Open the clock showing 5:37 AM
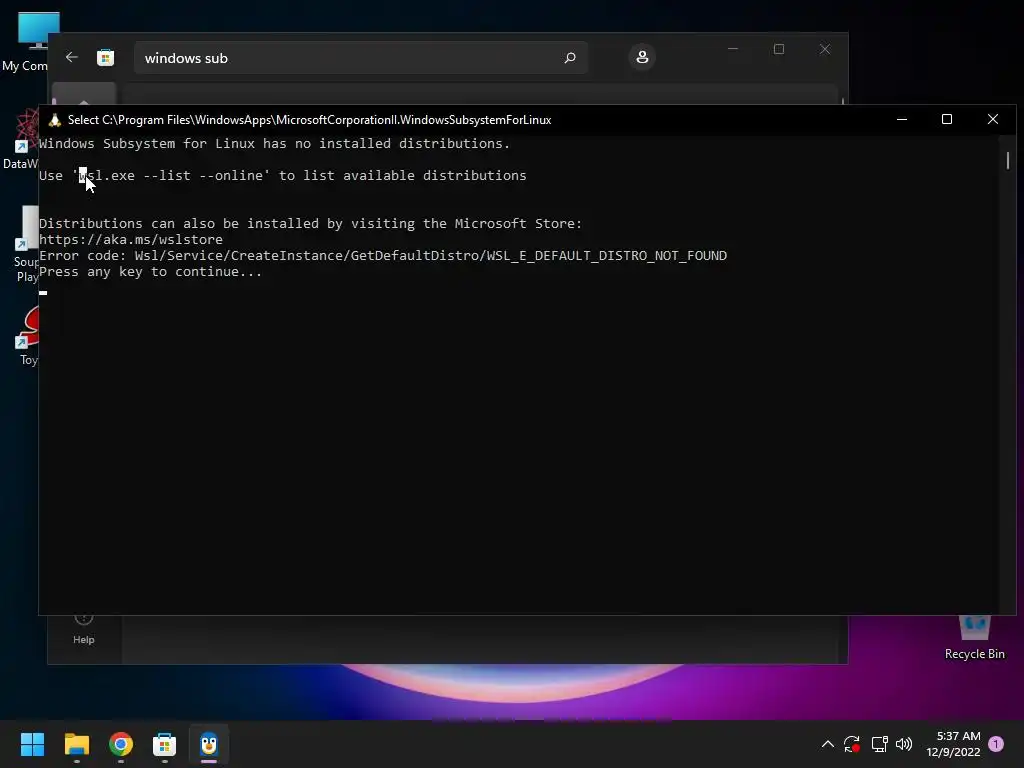 pyautogui.click(x=953, y=744)
